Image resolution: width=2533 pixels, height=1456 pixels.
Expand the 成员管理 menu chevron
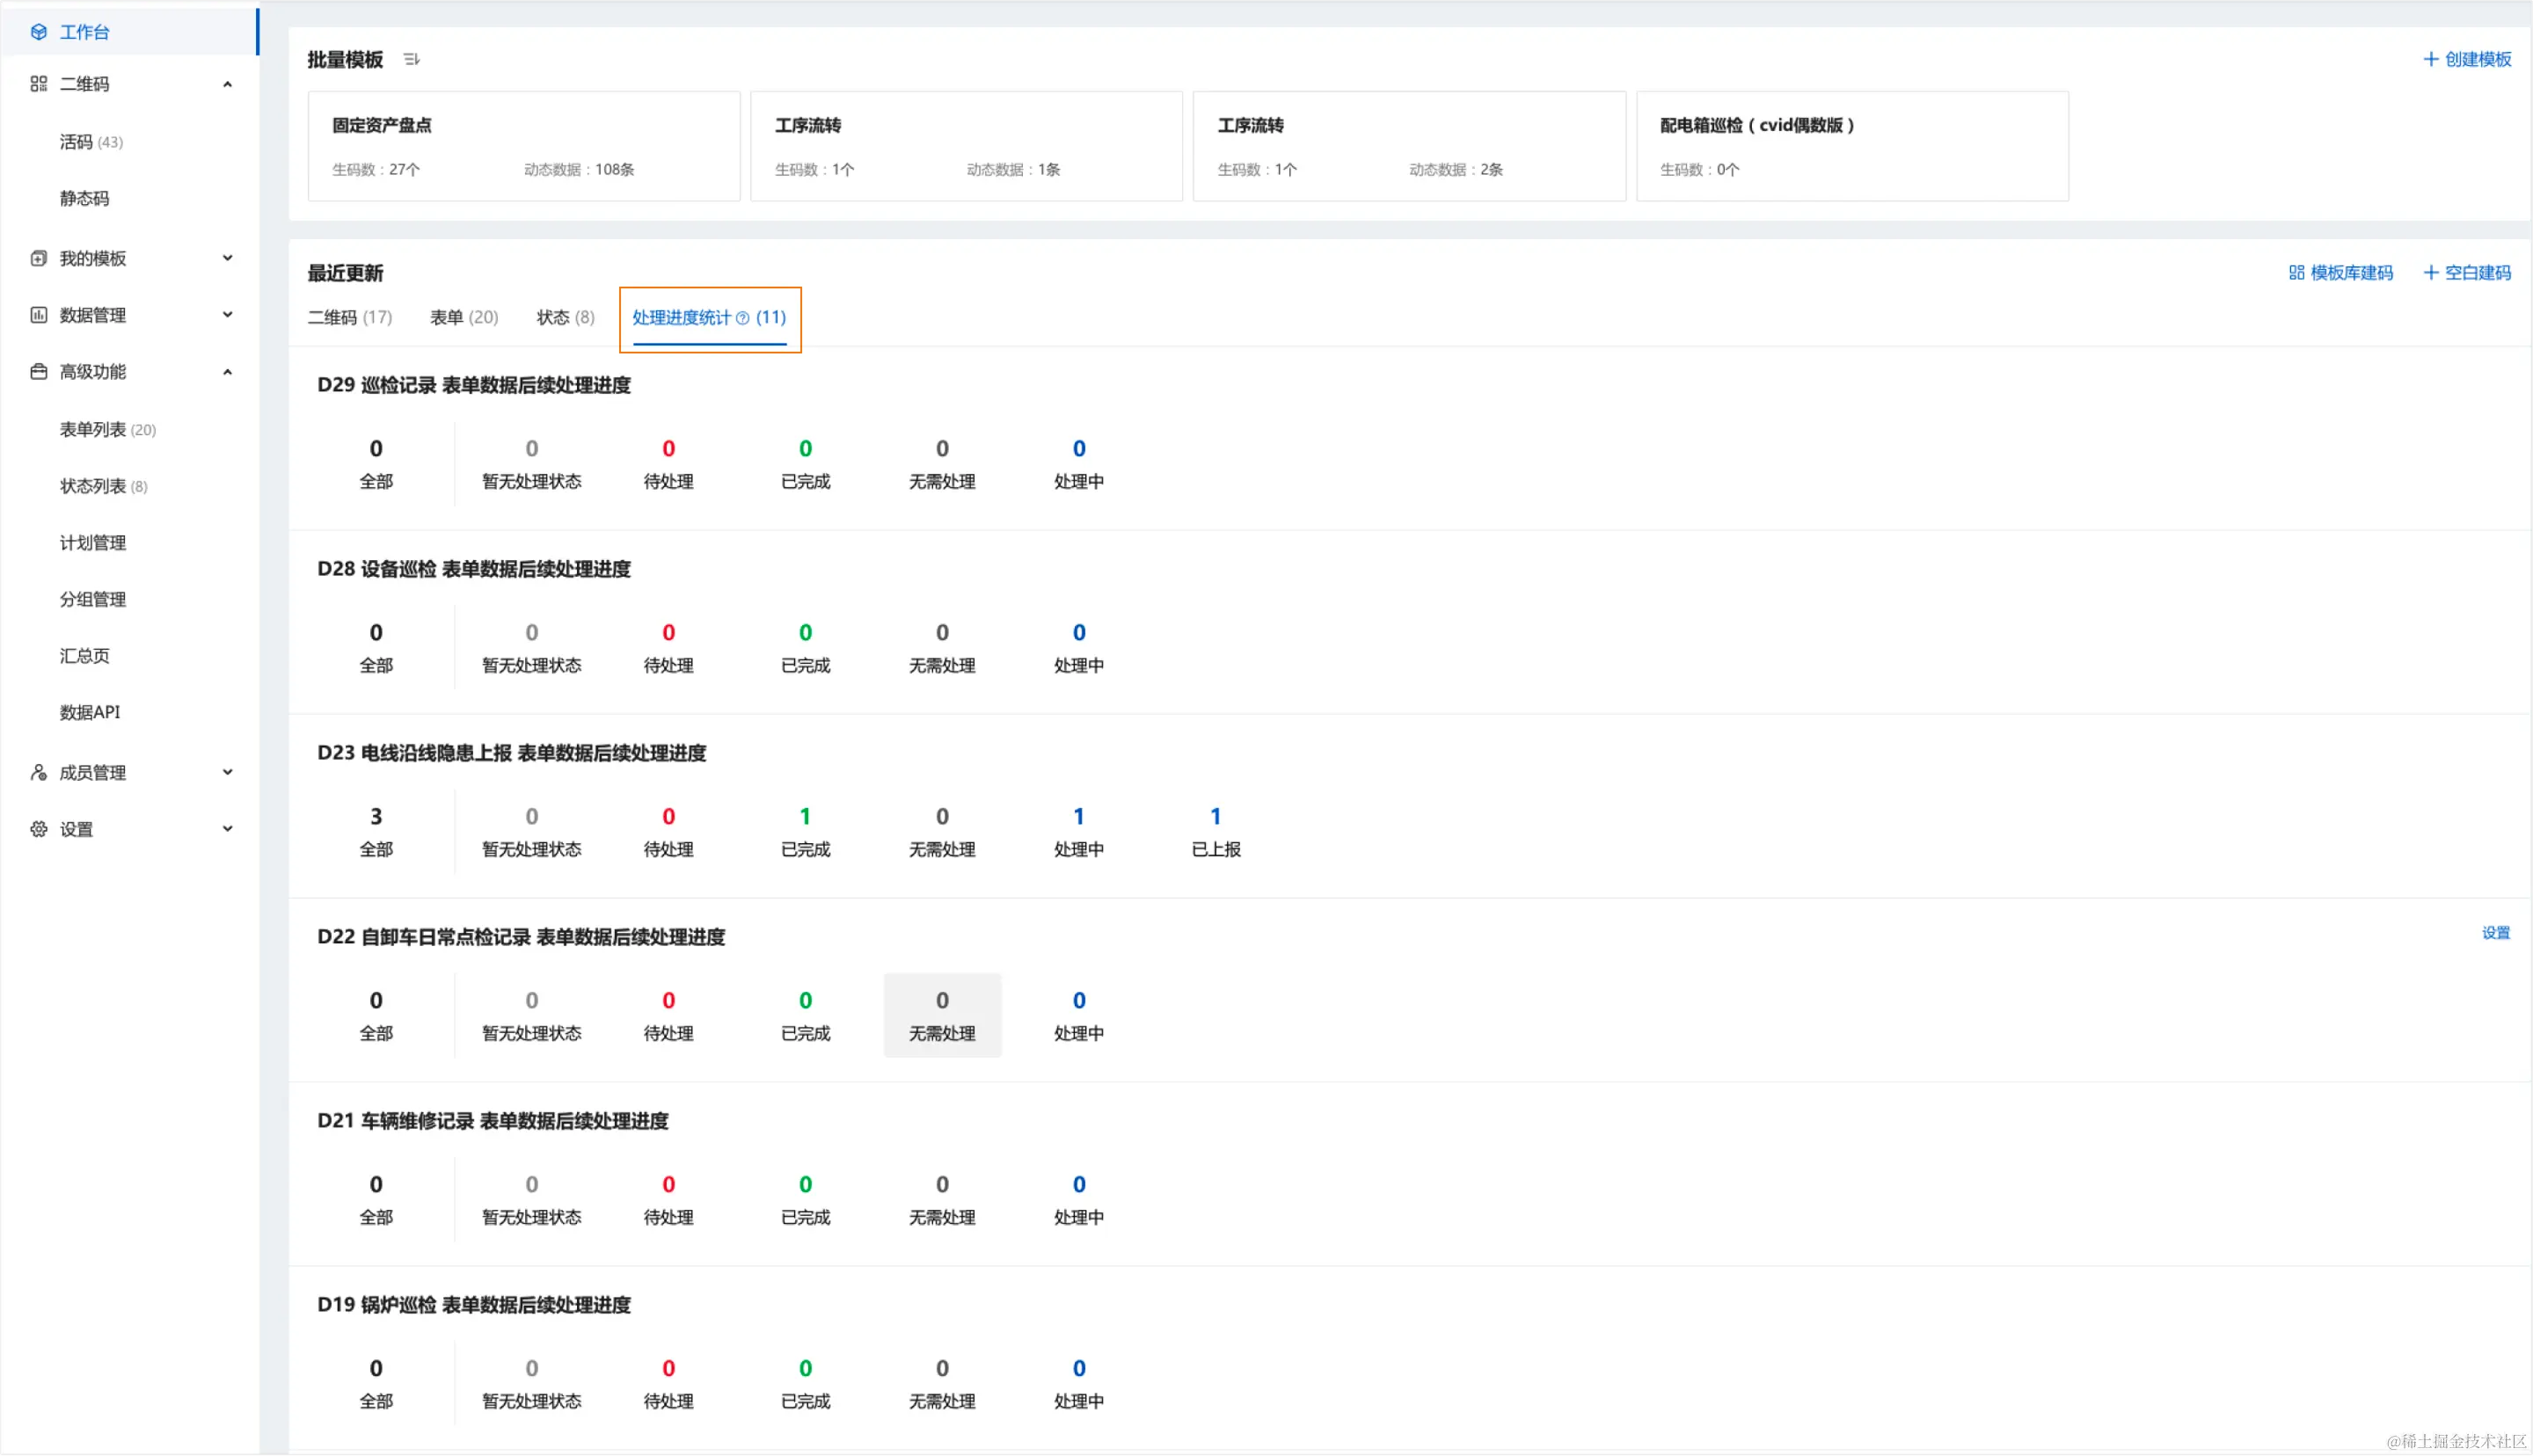pos(228,772)
